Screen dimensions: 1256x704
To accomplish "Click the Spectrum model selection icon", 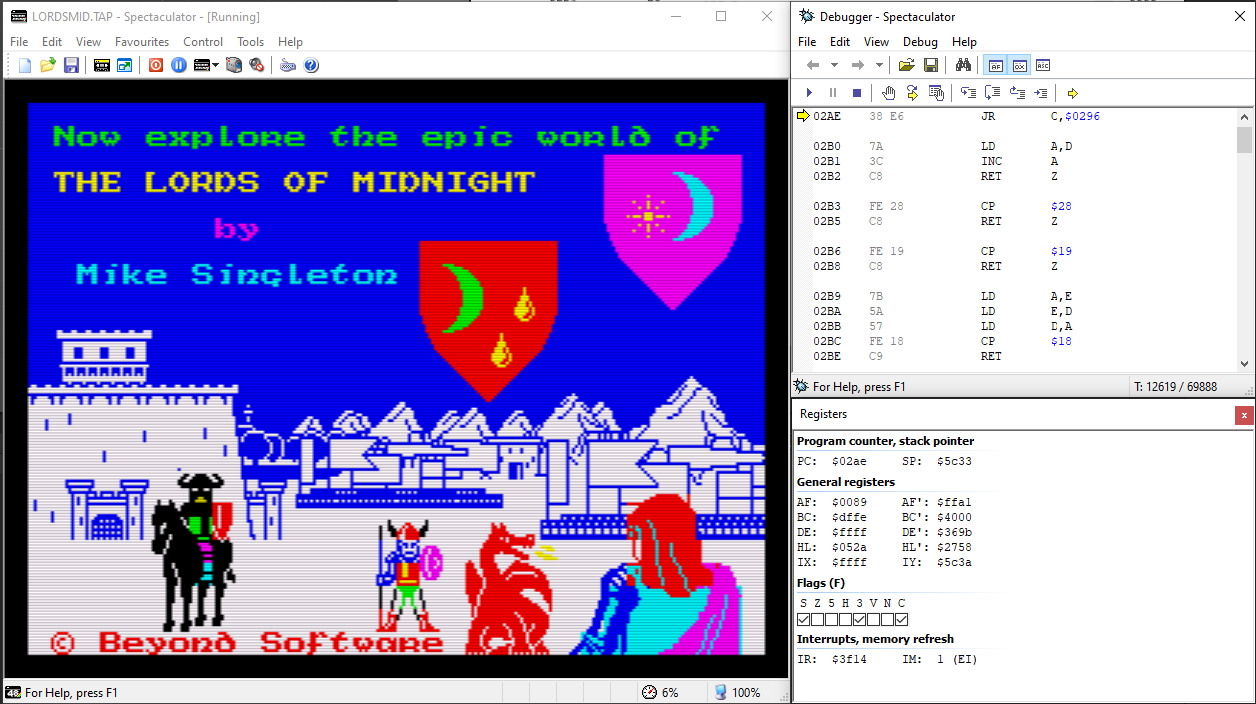I will pyautogui.click(x=202, y=65).
